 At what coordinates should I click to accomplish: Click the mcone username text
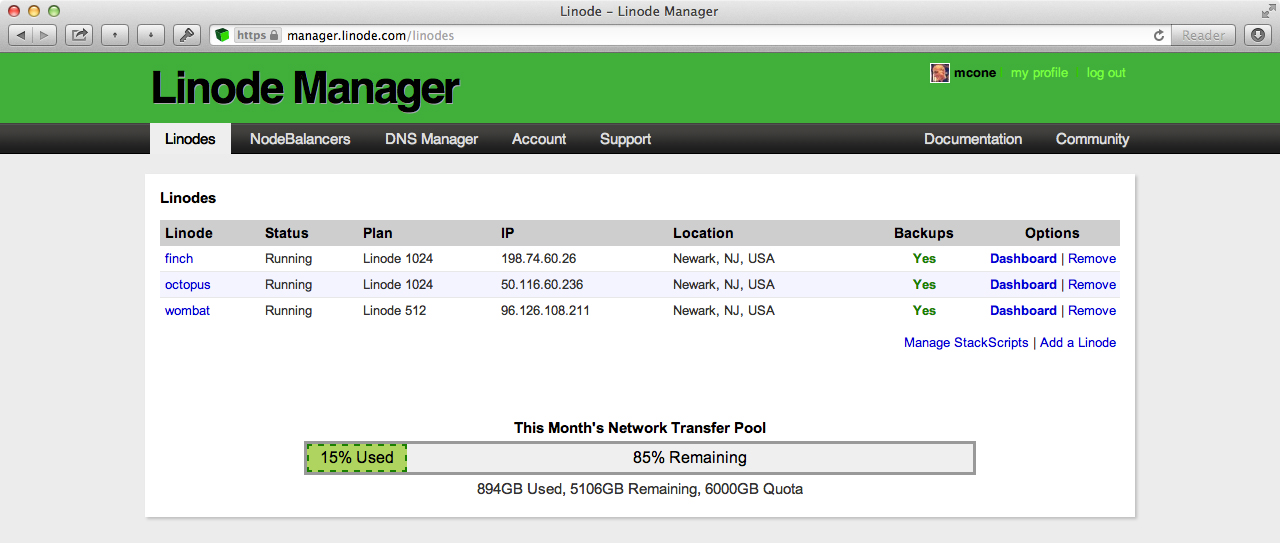point(975,73)
